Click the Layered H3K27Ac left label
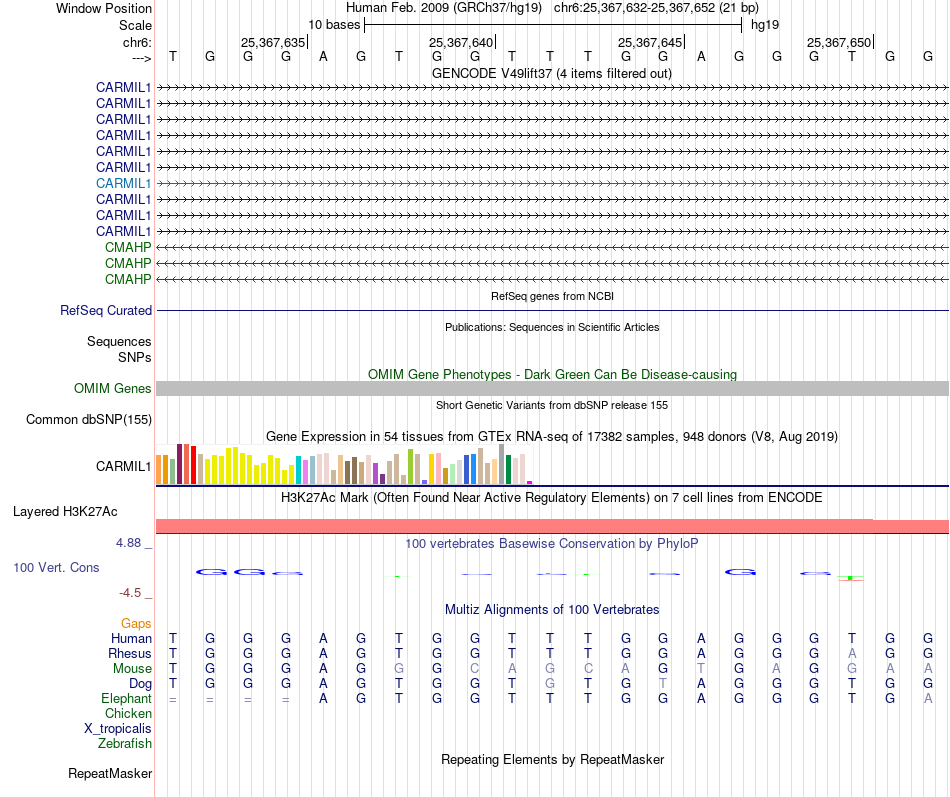Screen dimensions: 950x797 coord(65,512)
